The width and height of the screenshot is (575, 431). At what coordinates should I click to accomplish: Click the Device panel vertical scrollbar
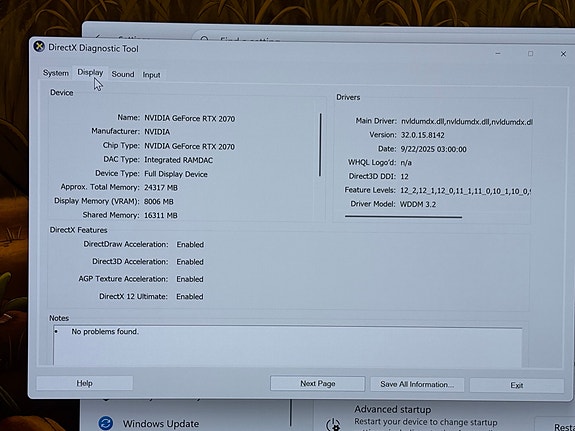320,145
